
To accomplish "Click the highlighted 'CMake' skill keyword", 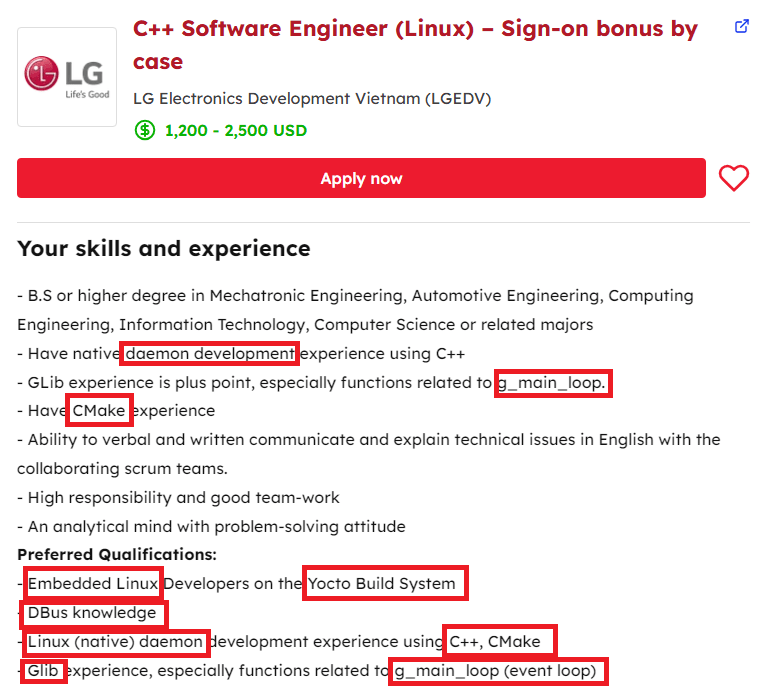I will 99,411.
